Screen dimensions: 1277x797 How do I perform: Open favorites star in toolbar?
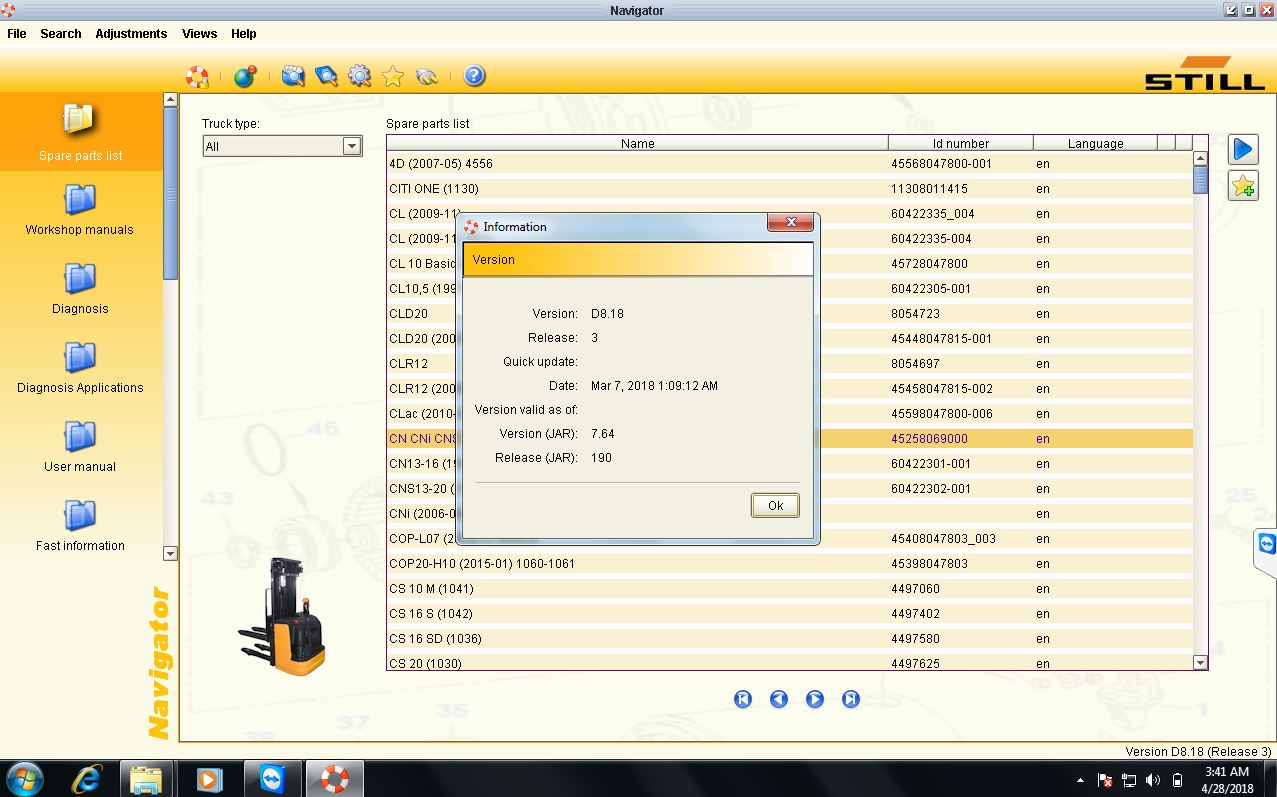click(x=393, y=76)
